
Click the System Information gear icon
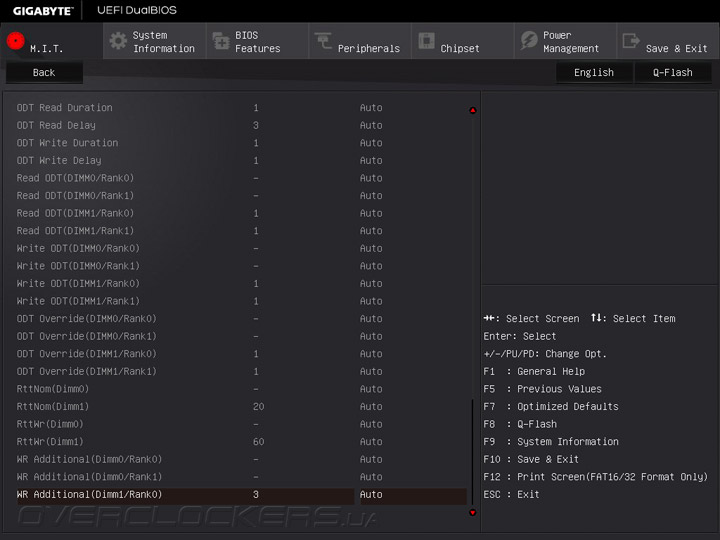[118, 41]
